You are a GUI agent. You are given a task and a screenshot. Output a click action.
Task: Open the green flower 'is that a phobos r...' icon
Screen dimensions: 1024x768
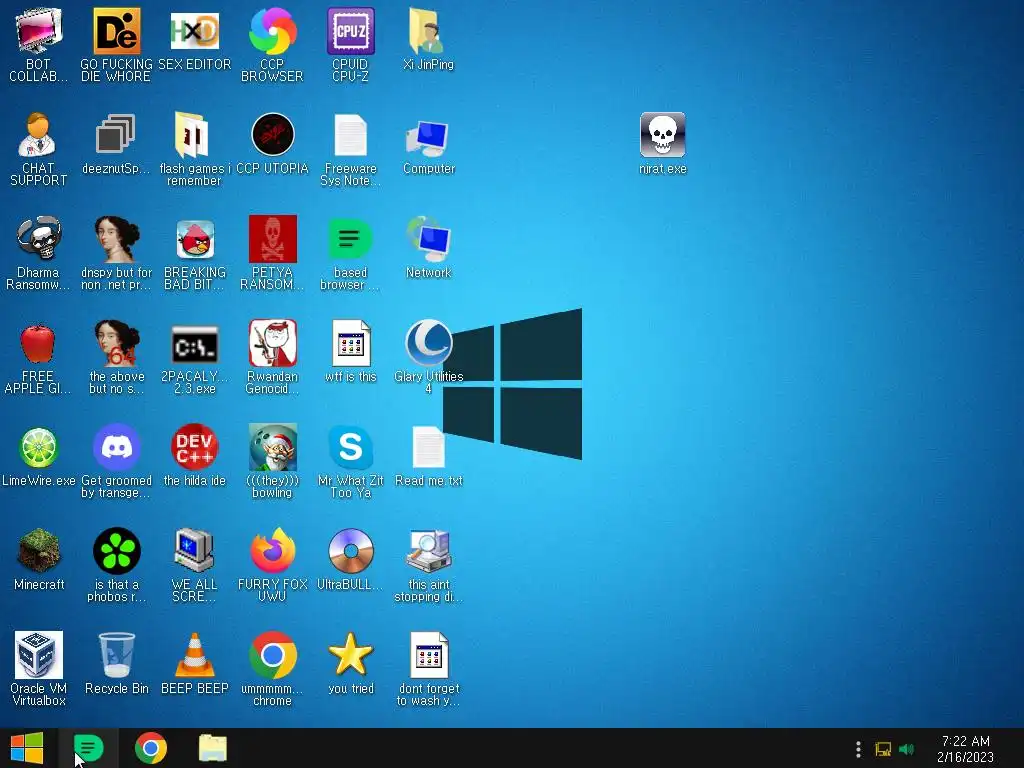coord(116,565)
